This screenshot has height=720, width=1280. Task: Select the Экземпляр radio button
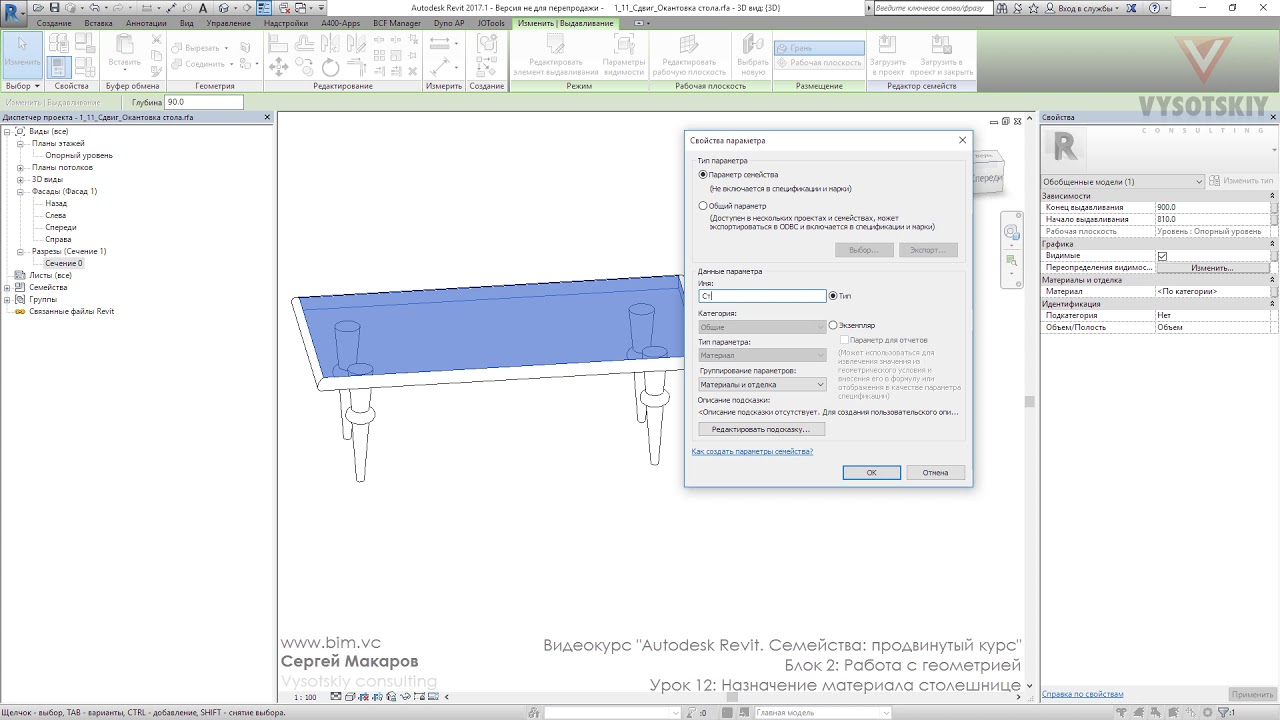pos(833,325)
